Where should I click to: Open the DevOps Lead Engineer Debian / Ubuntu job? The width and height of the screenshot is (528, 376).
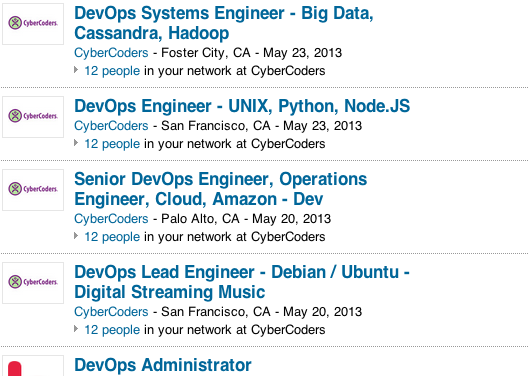(242, 282)
